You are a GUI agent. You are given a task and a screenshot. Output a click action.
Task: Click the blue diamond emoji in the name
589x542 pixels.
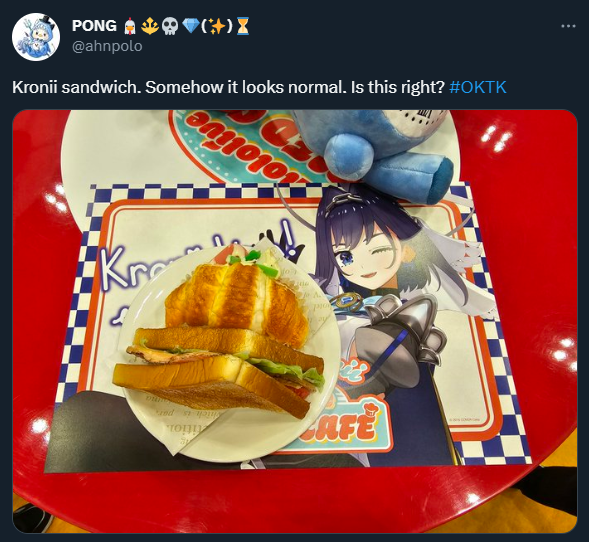(x=191, y=26)
